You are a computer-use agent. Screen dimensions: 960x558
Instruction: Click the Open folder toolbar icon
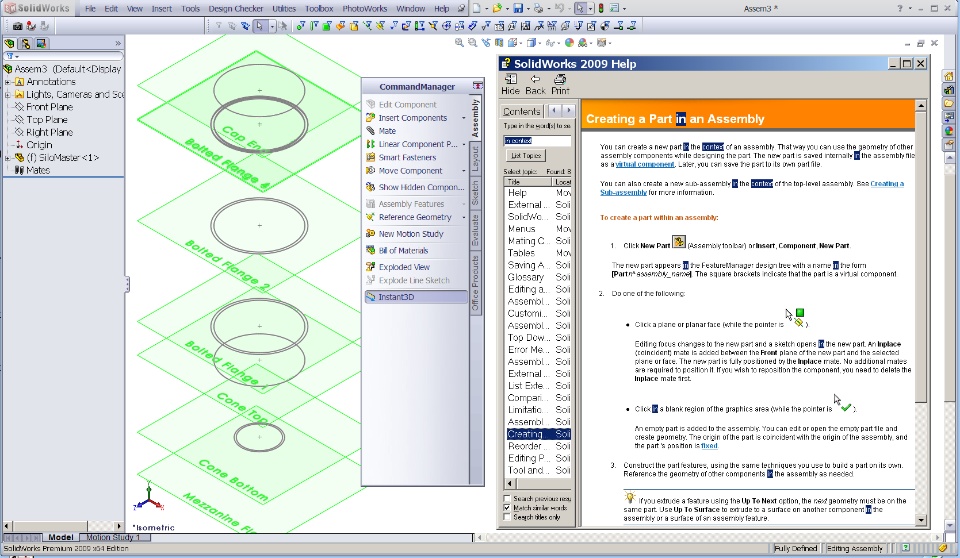(497, 9)
